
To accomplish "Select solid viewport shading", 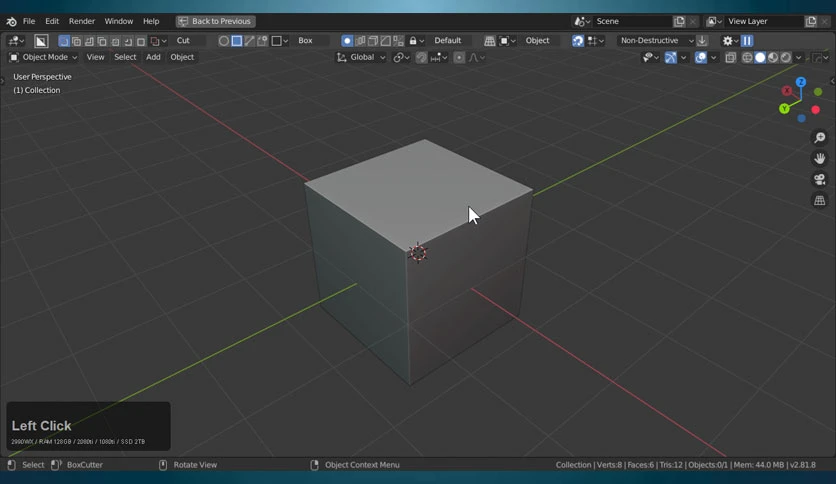I will point(760,58).
